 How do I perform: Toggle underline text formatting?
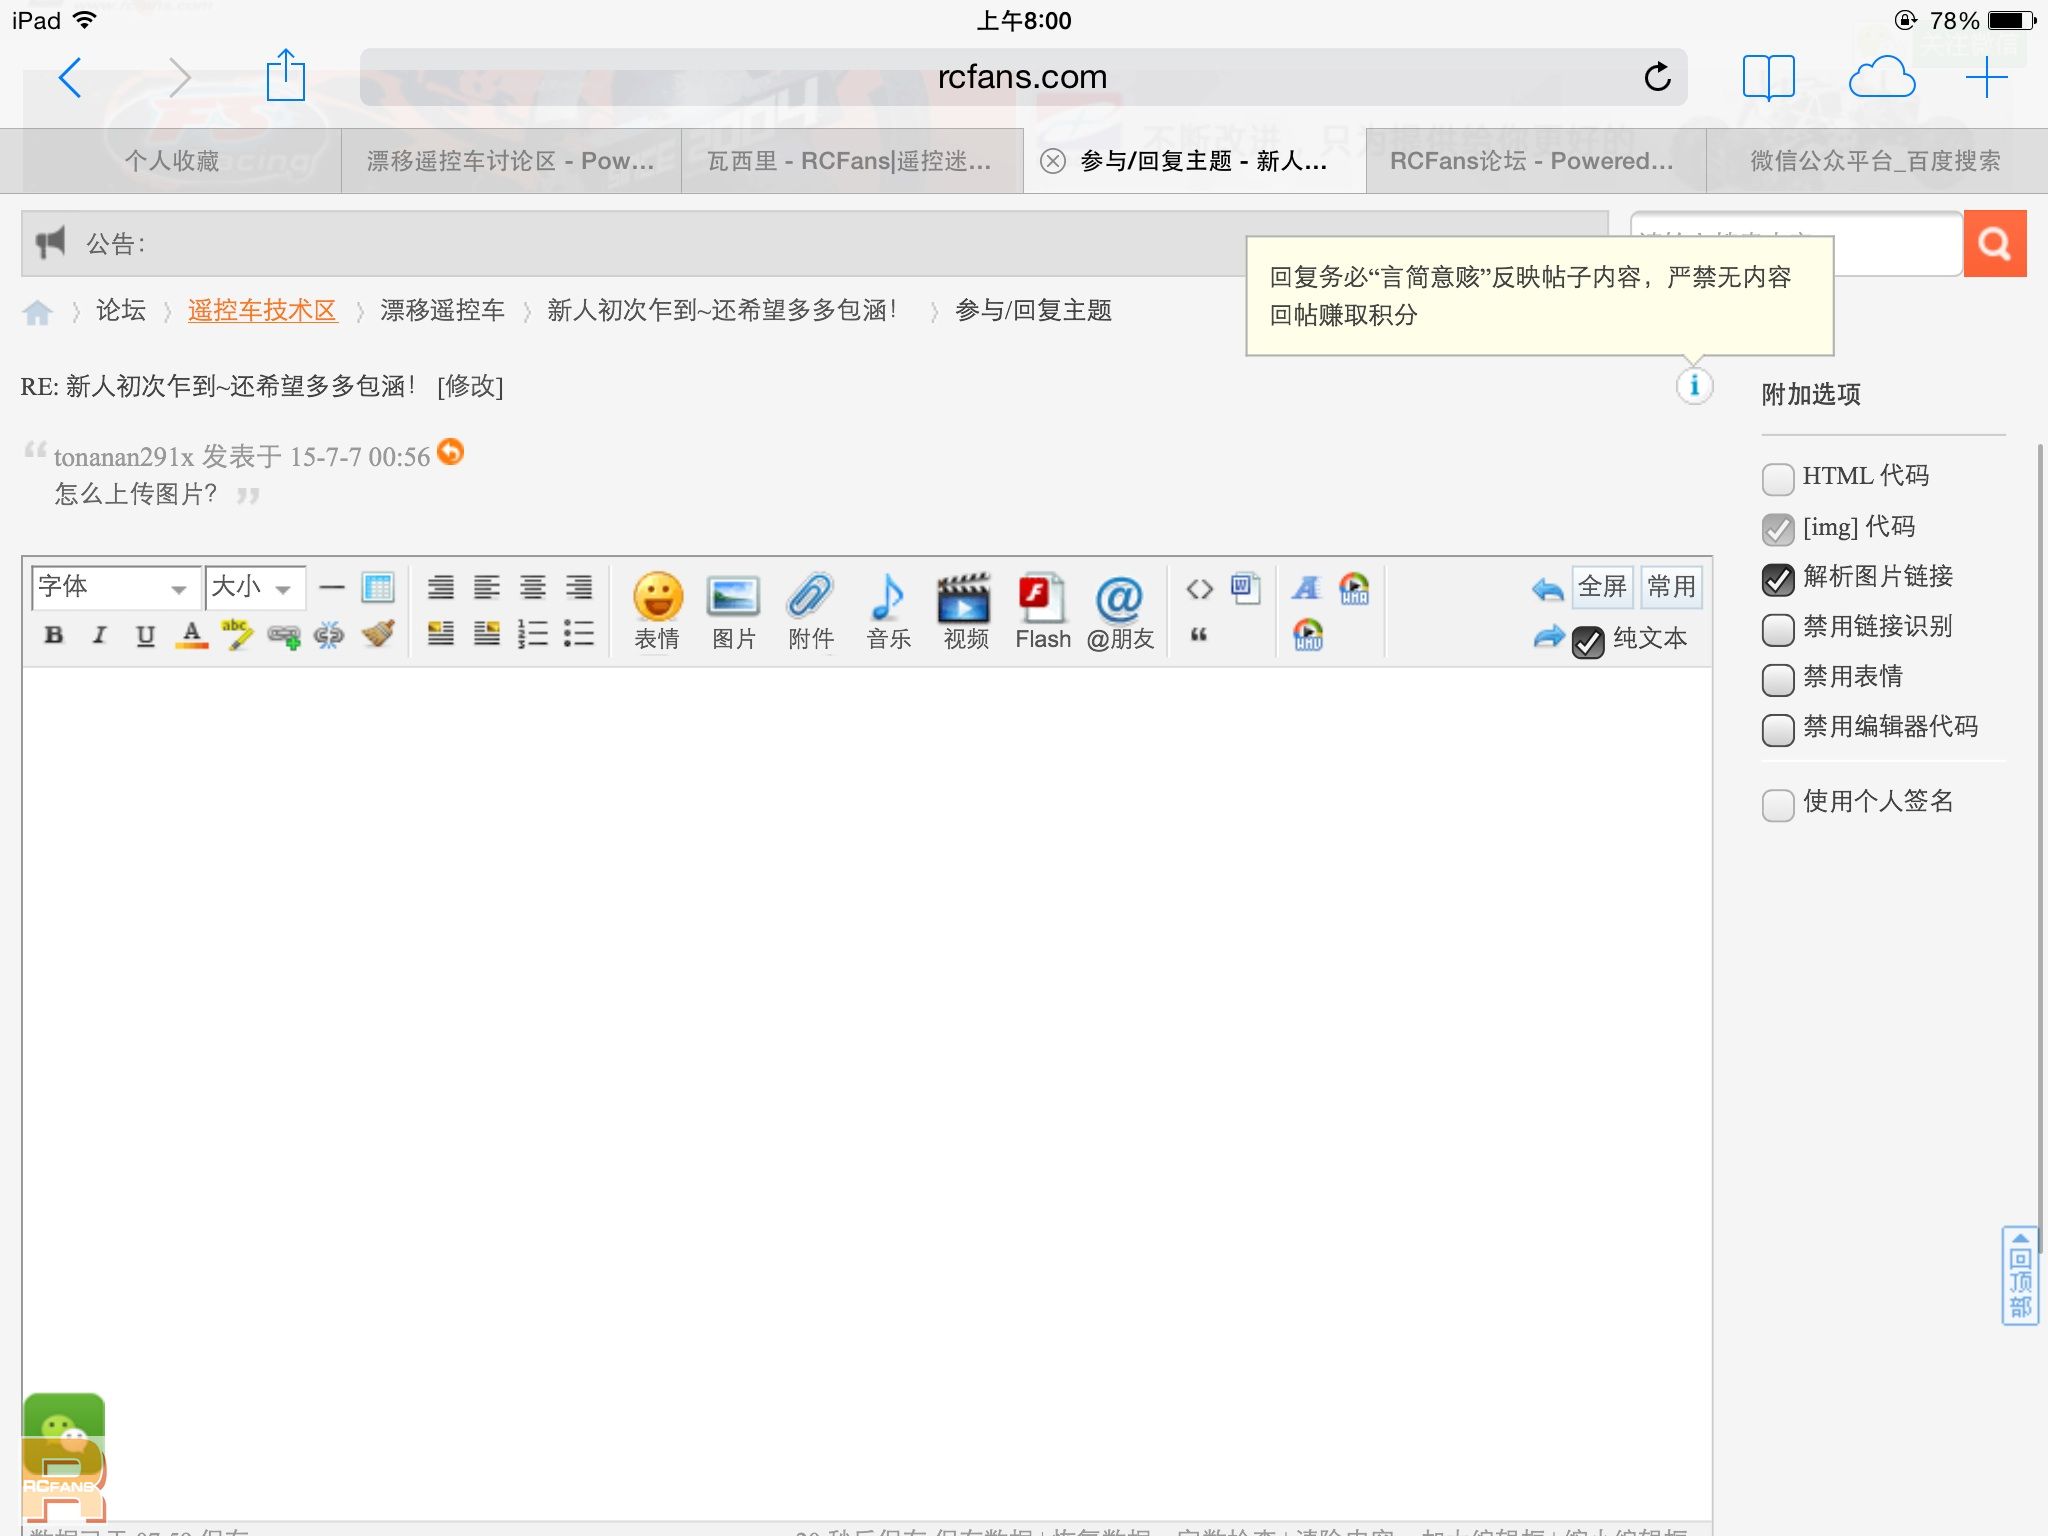145,635
